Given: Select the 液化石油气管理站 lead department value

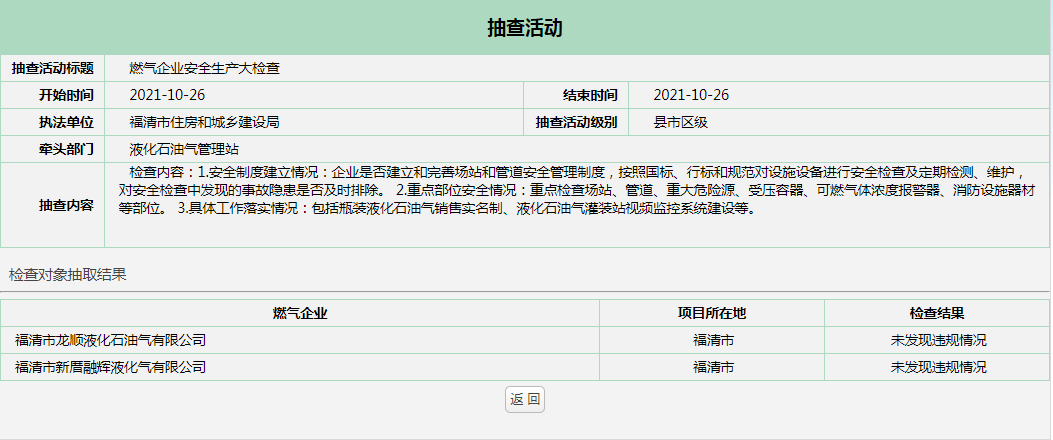Looking at the screenshot, I should (184, 149).
